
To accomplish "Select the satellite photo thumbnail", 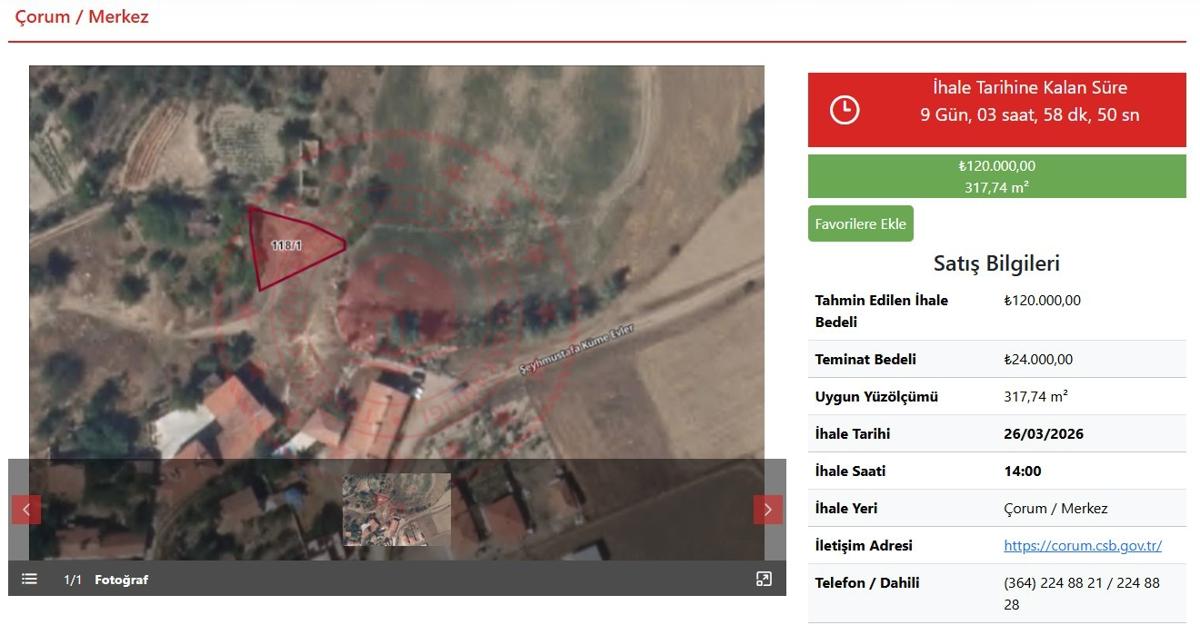I will (396, 509).
